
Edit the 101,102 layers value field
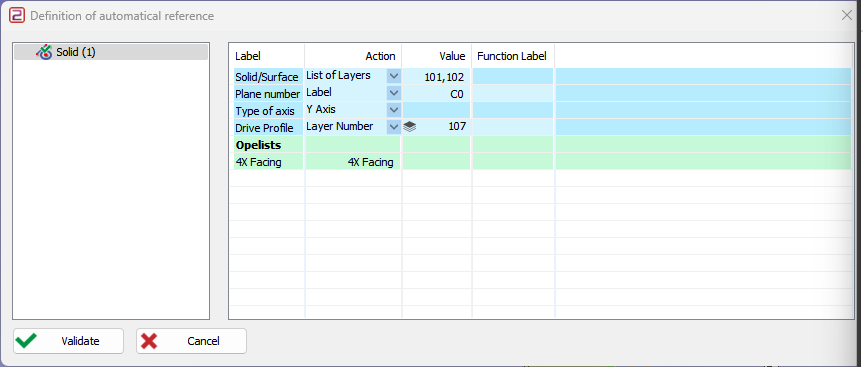tap(436, 76)
